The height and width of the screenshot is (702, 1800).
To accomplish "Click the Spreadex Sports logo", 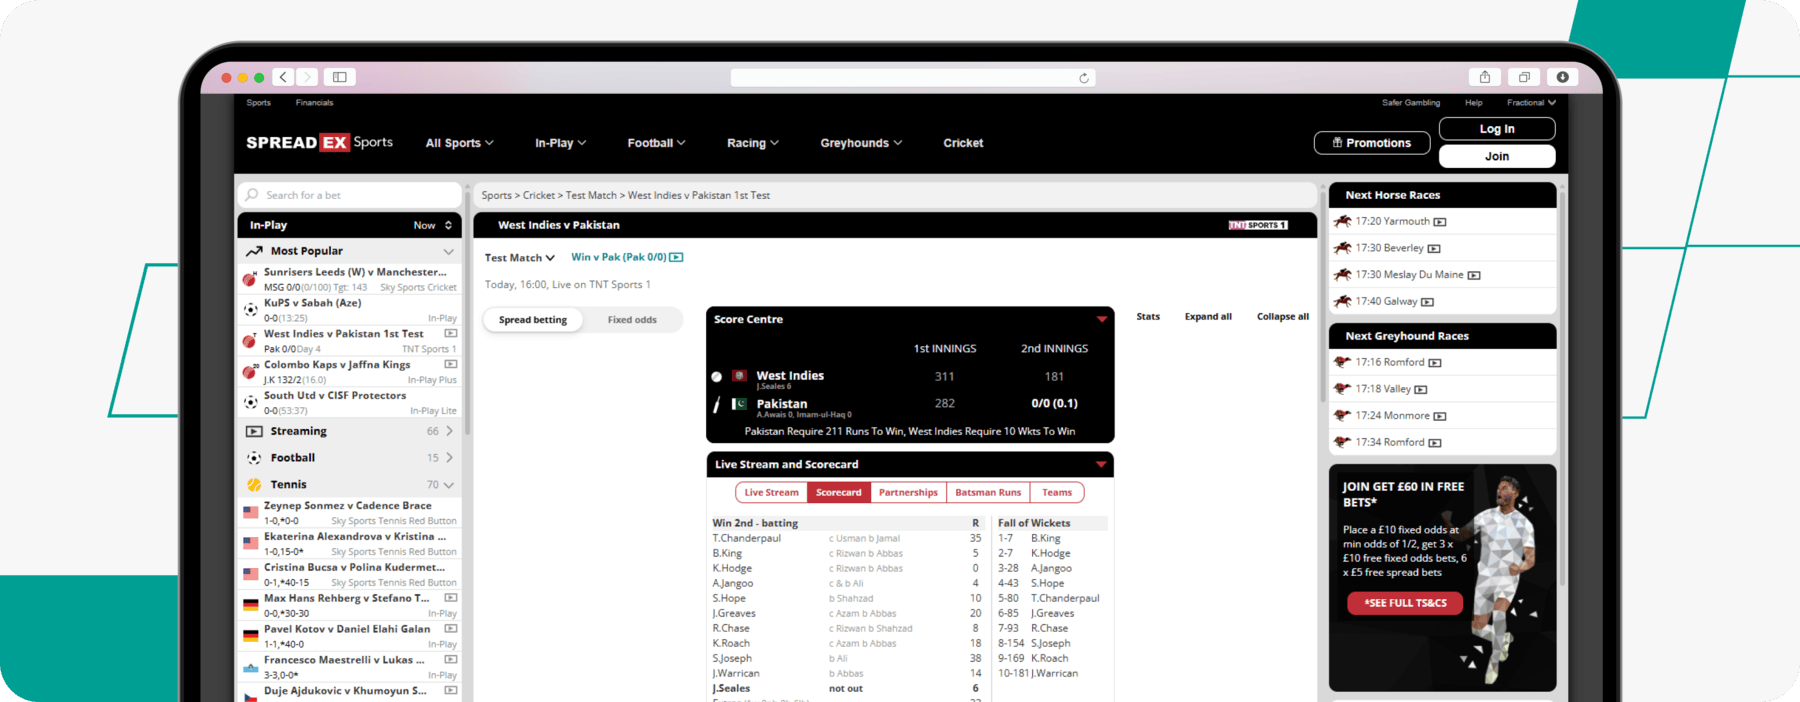I will pyautogui.click(x=319, y=142).
